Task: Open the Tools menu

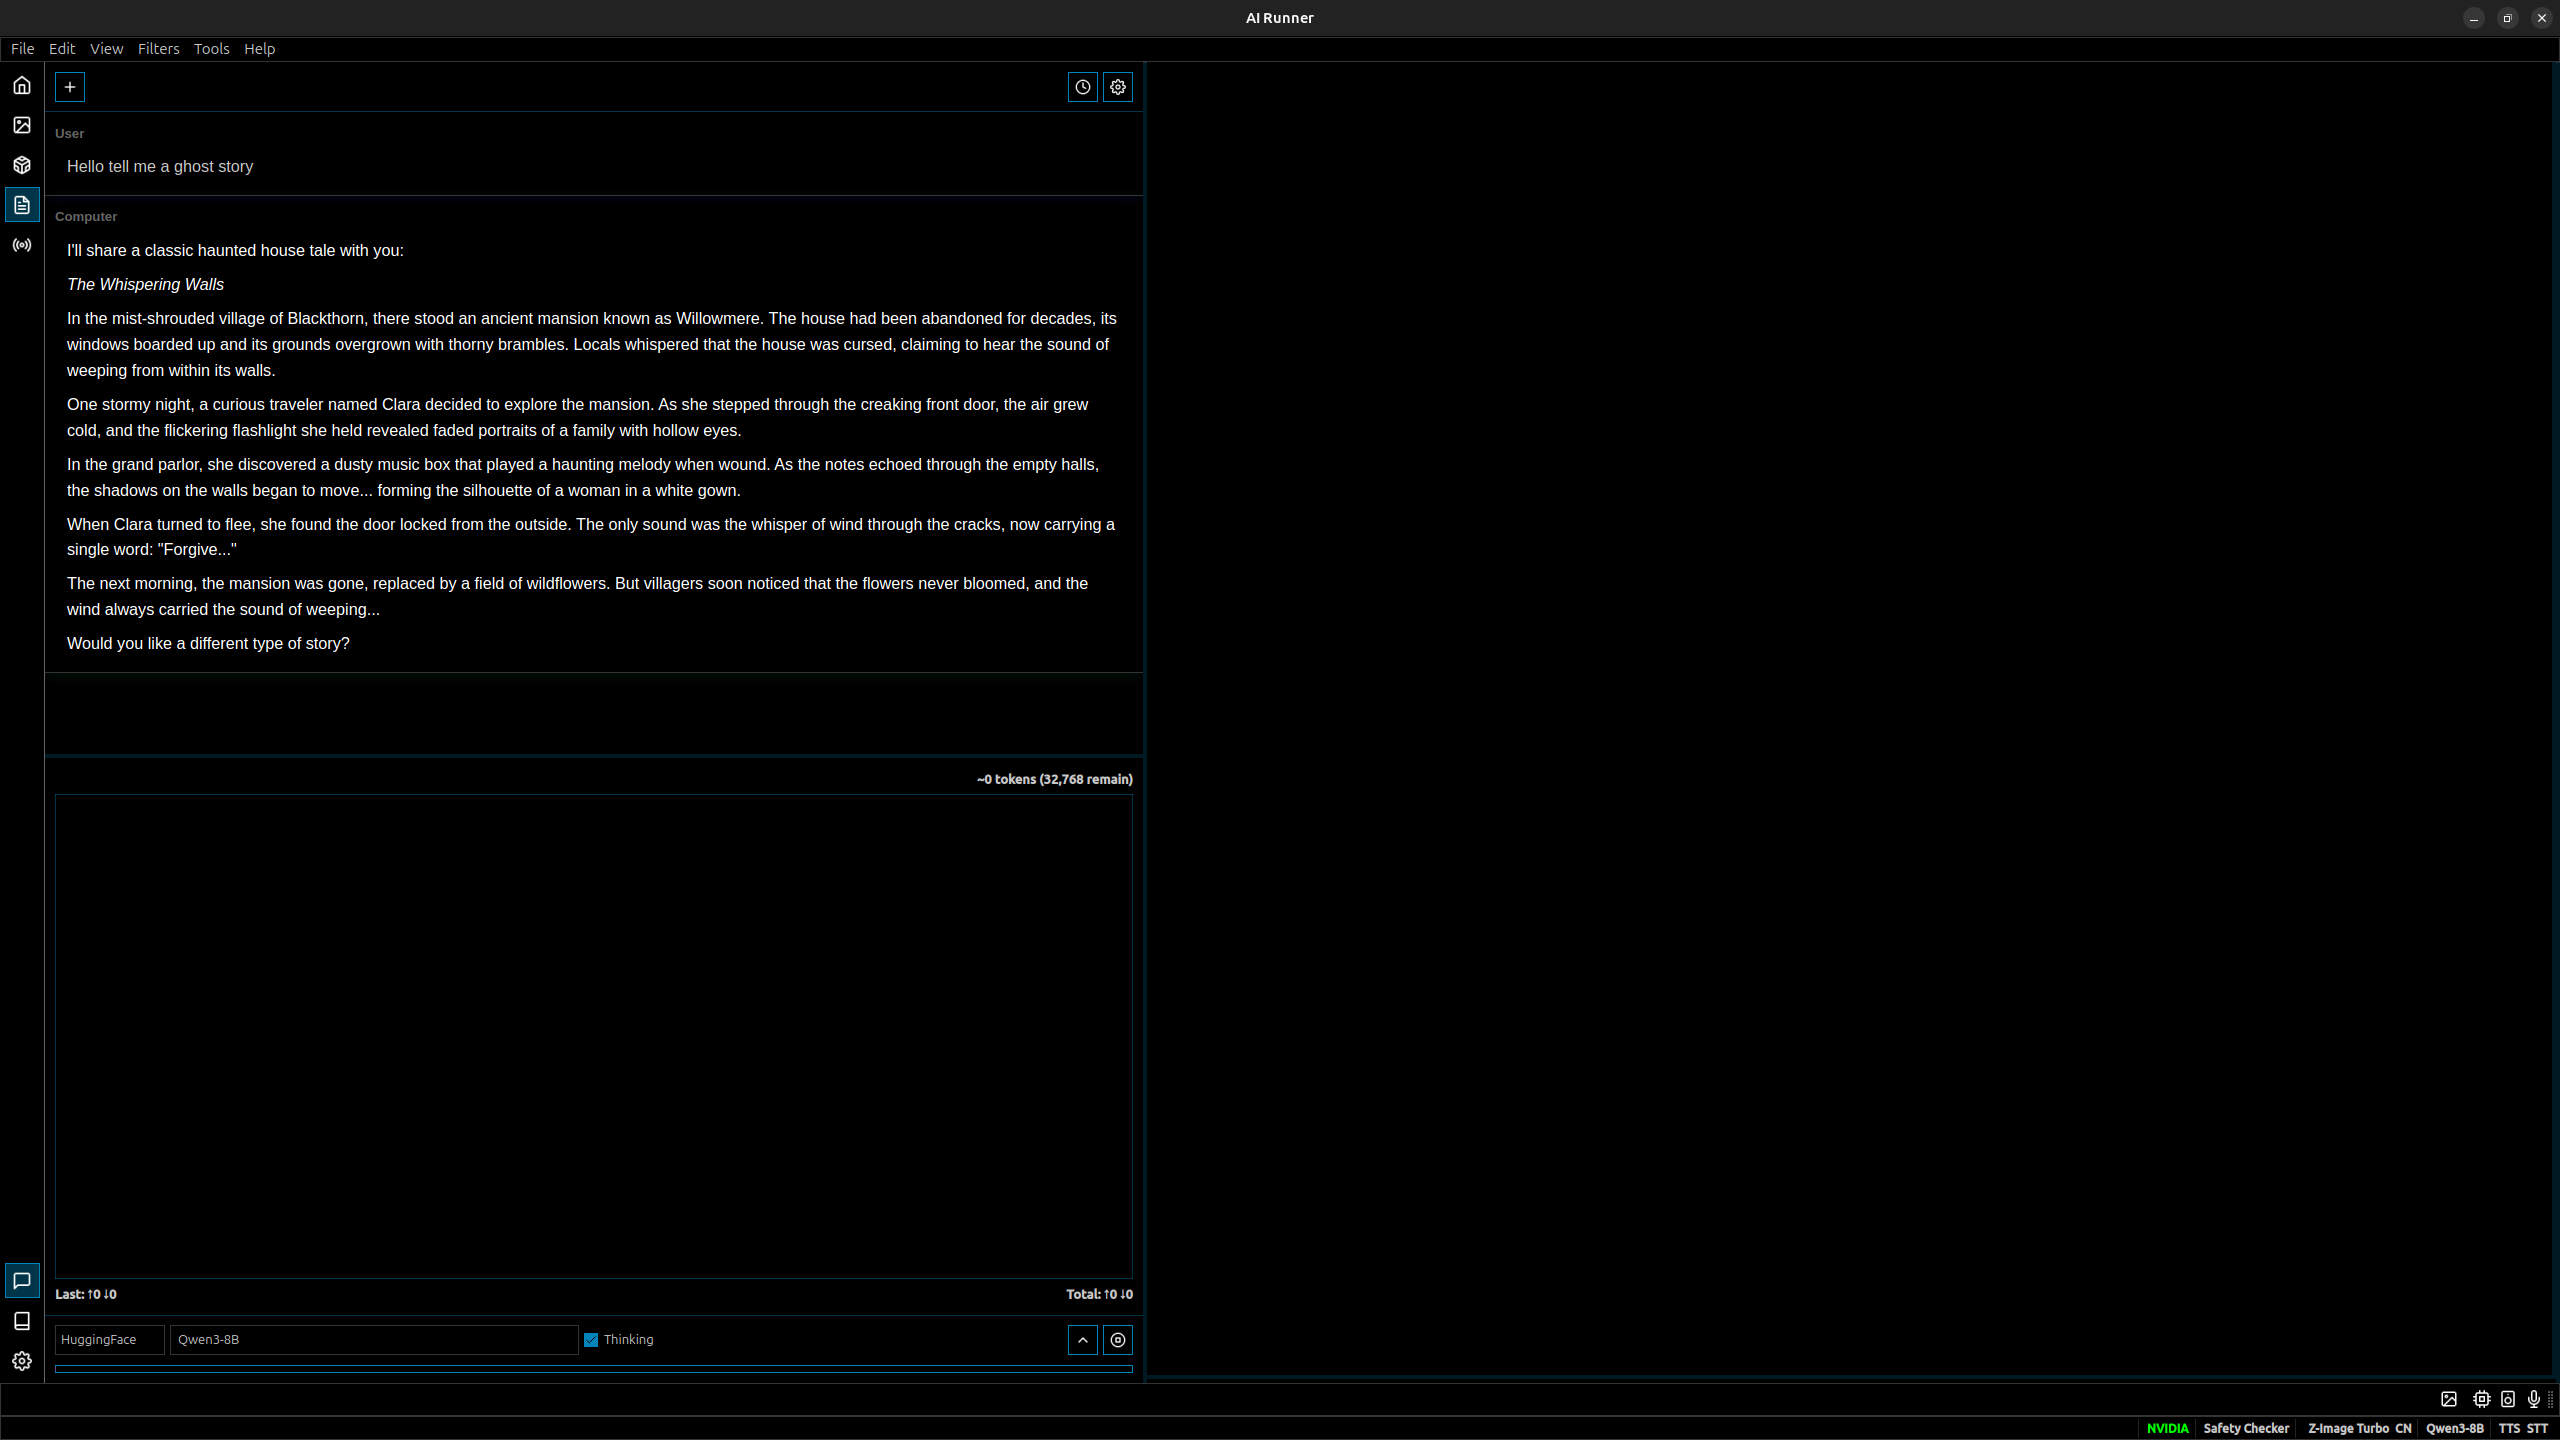Action: tap(211, 48)
